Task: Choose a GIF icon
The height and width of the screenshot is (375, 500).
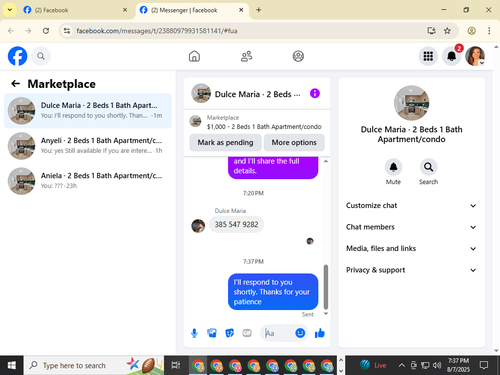Action: [x=247, y=333]
